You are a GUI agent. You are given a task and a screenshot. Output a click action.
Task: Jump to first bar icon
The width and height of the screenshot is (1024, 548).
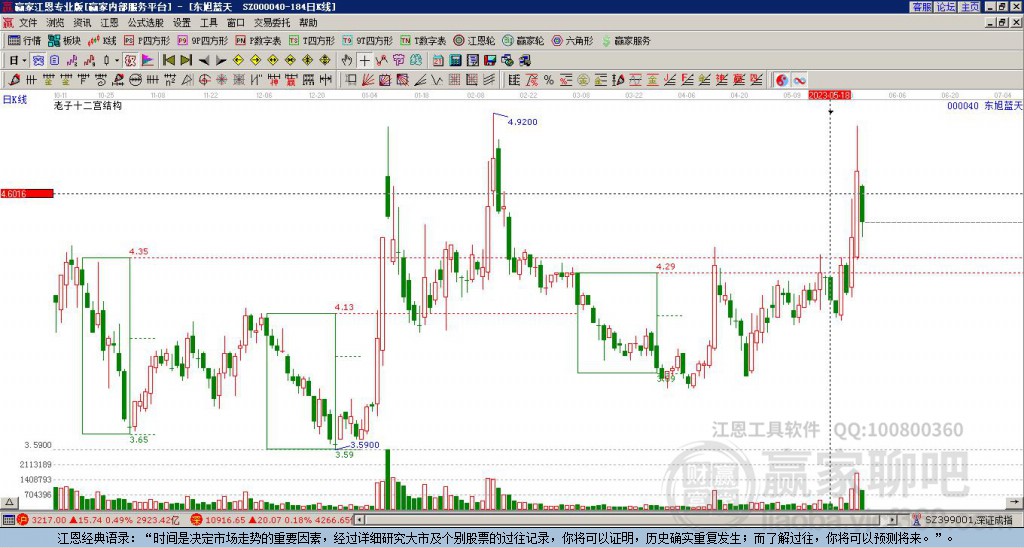click(168, 61)
